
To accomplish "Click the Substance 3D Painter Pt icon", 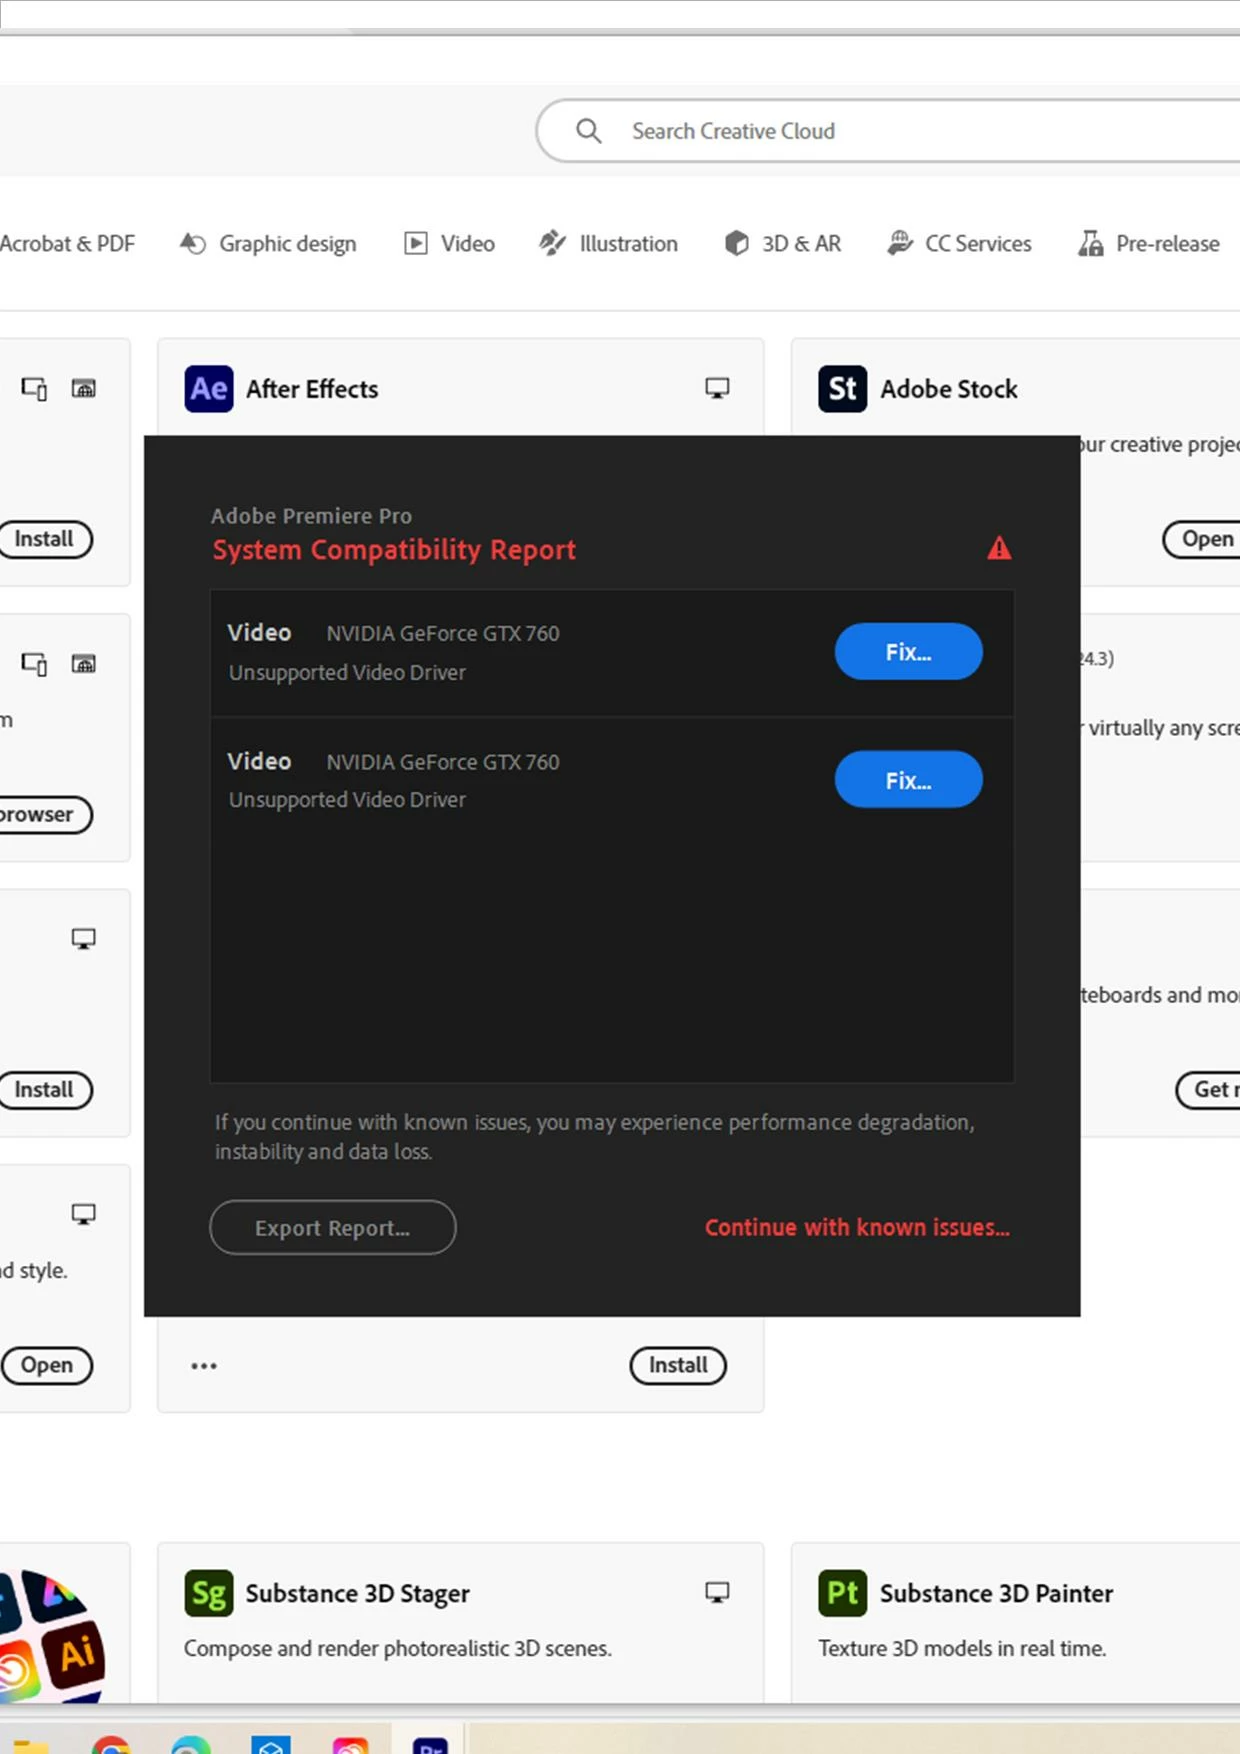I will pos(843,1593).
